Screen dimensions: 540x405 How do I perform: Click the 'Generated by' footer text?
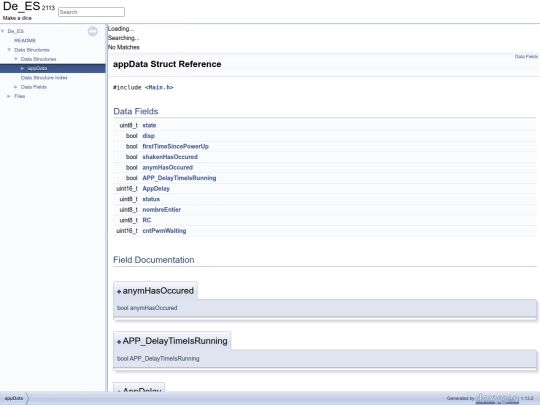(x=460, y=398)
